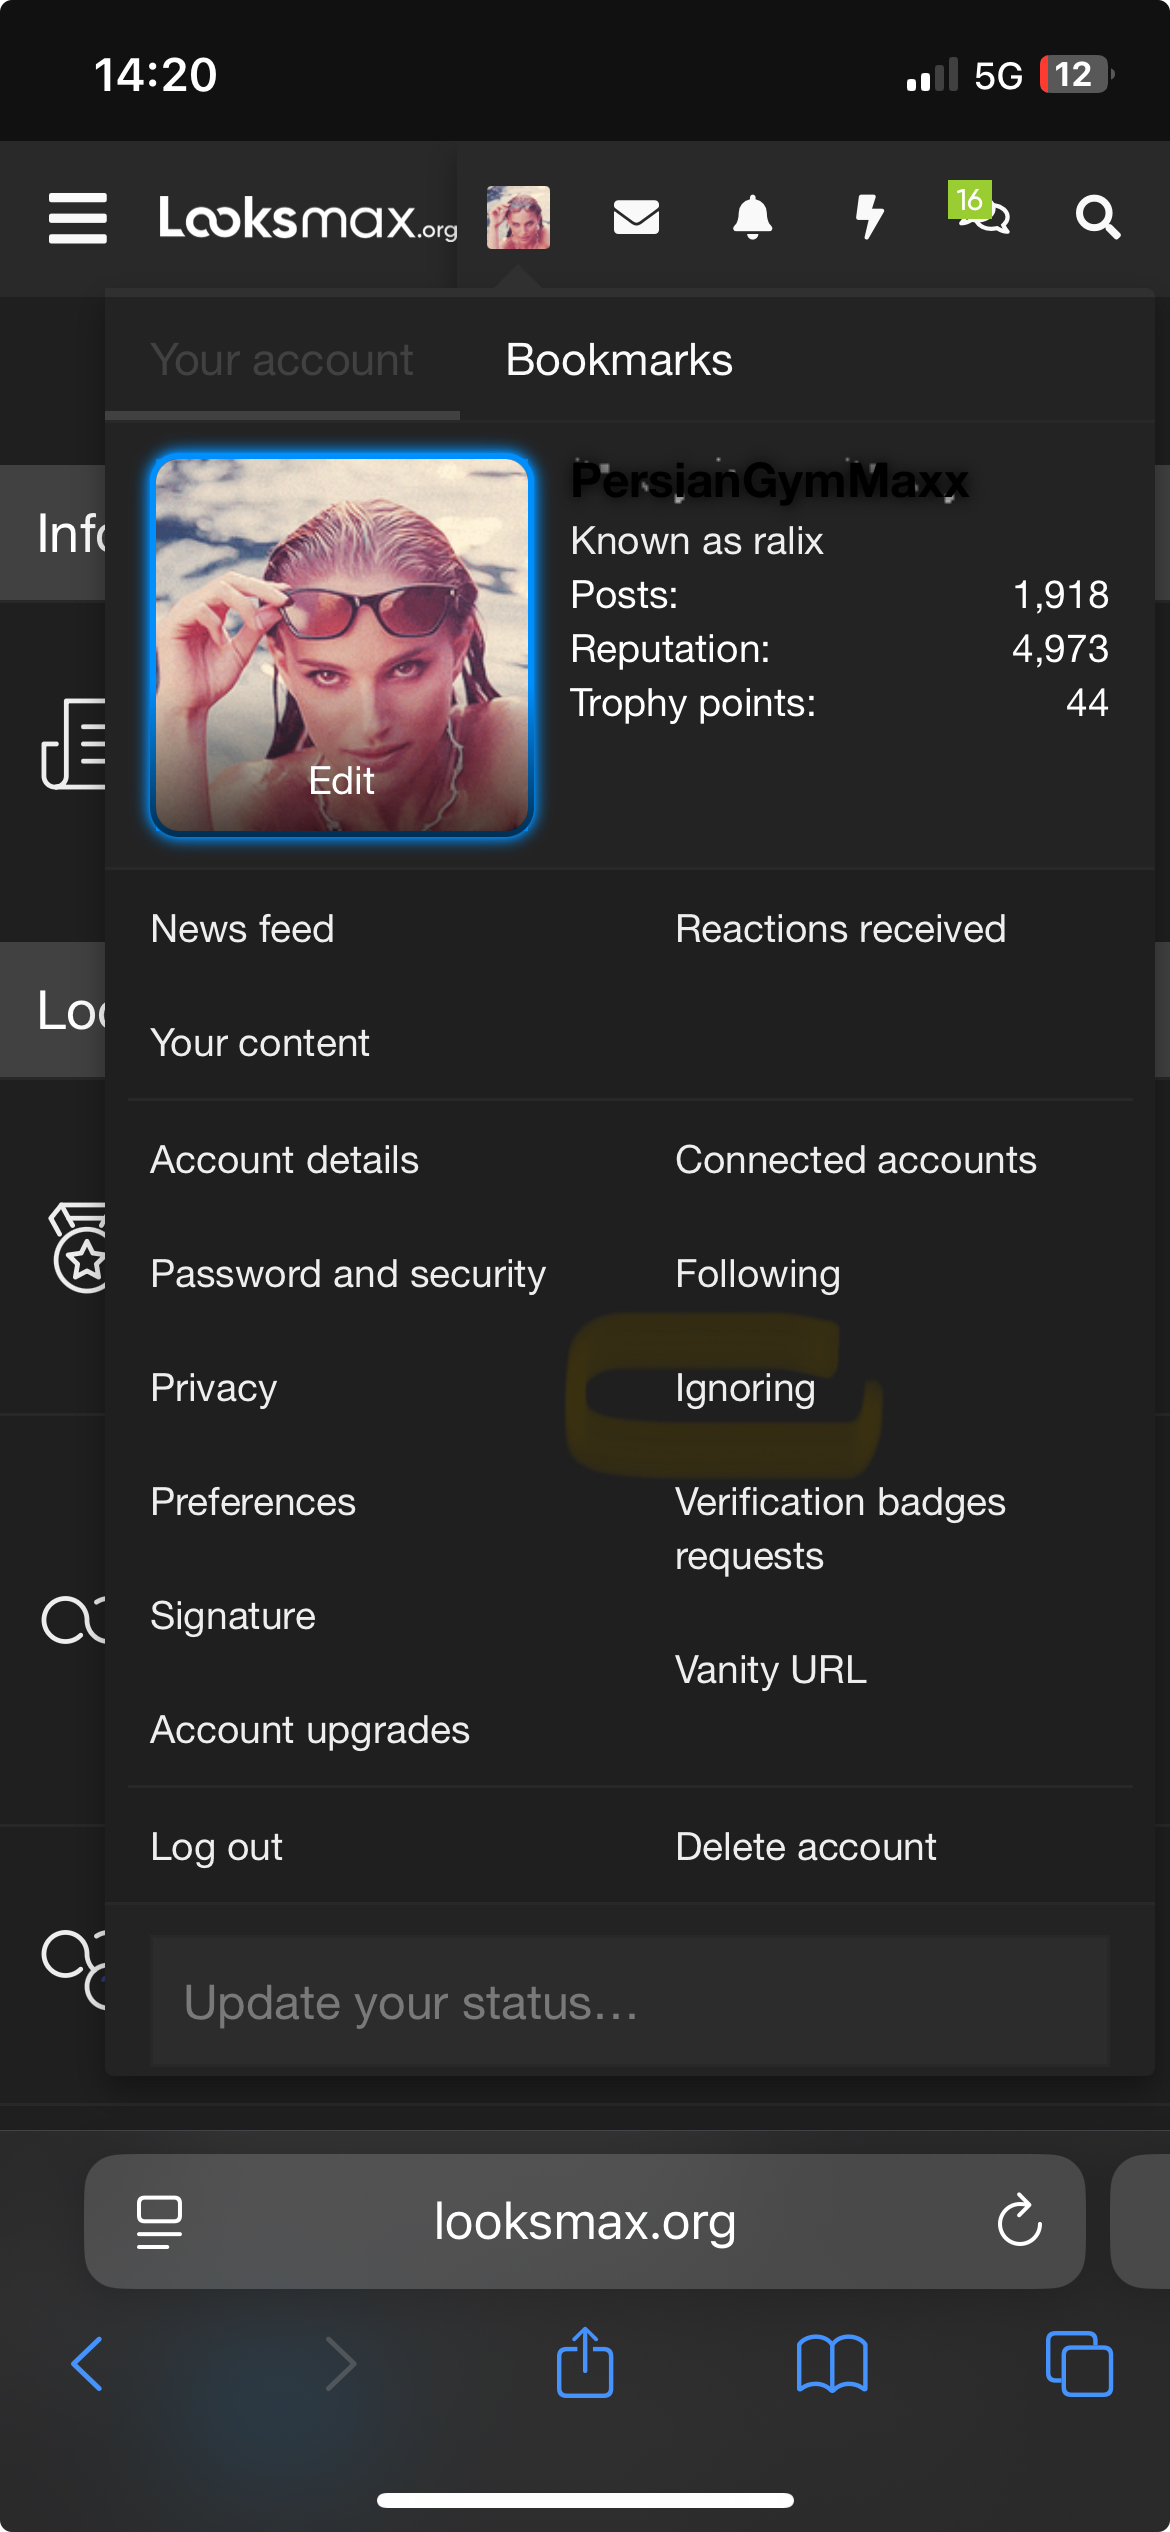
Task: Click the Ignoring link
Action: (745, 1388)
